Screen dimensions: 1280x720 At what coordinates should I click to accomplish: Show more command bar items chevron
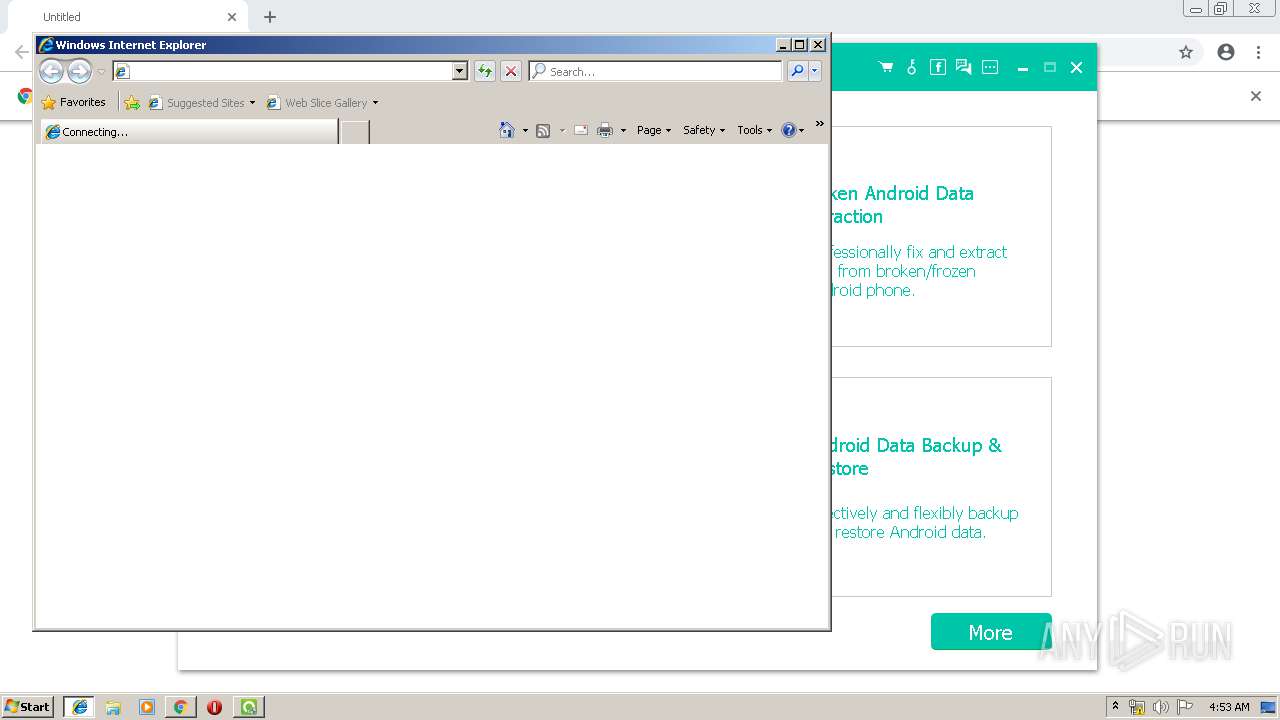point(820,124)
